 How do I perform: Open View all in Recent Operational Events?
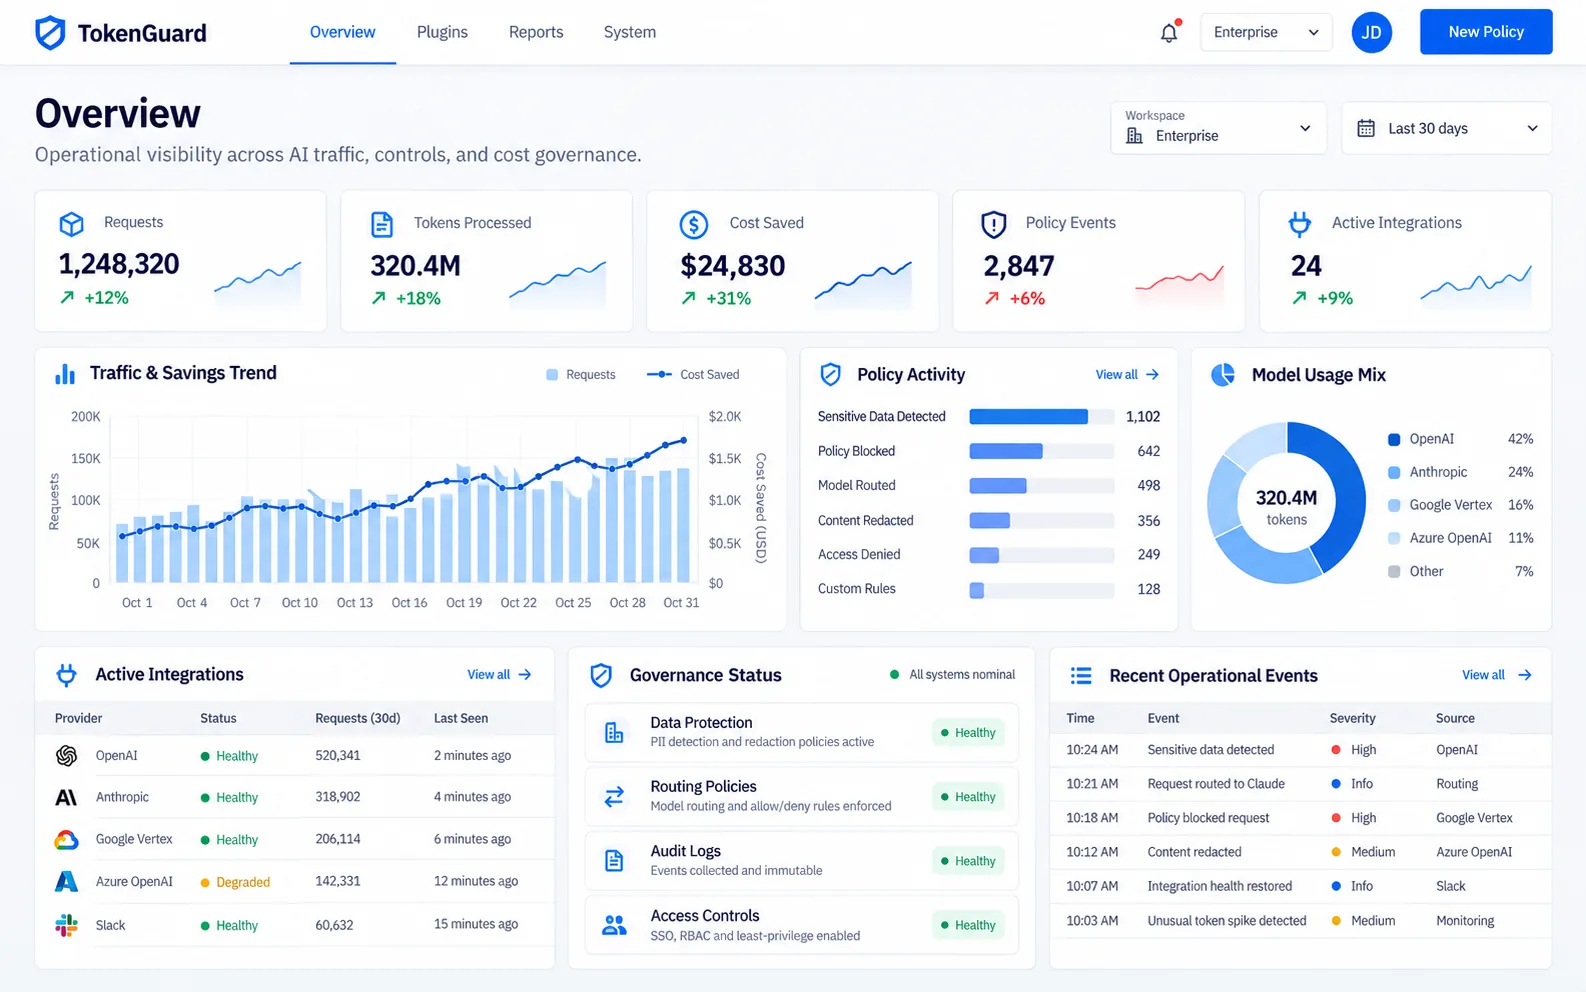coord(1496,675)
